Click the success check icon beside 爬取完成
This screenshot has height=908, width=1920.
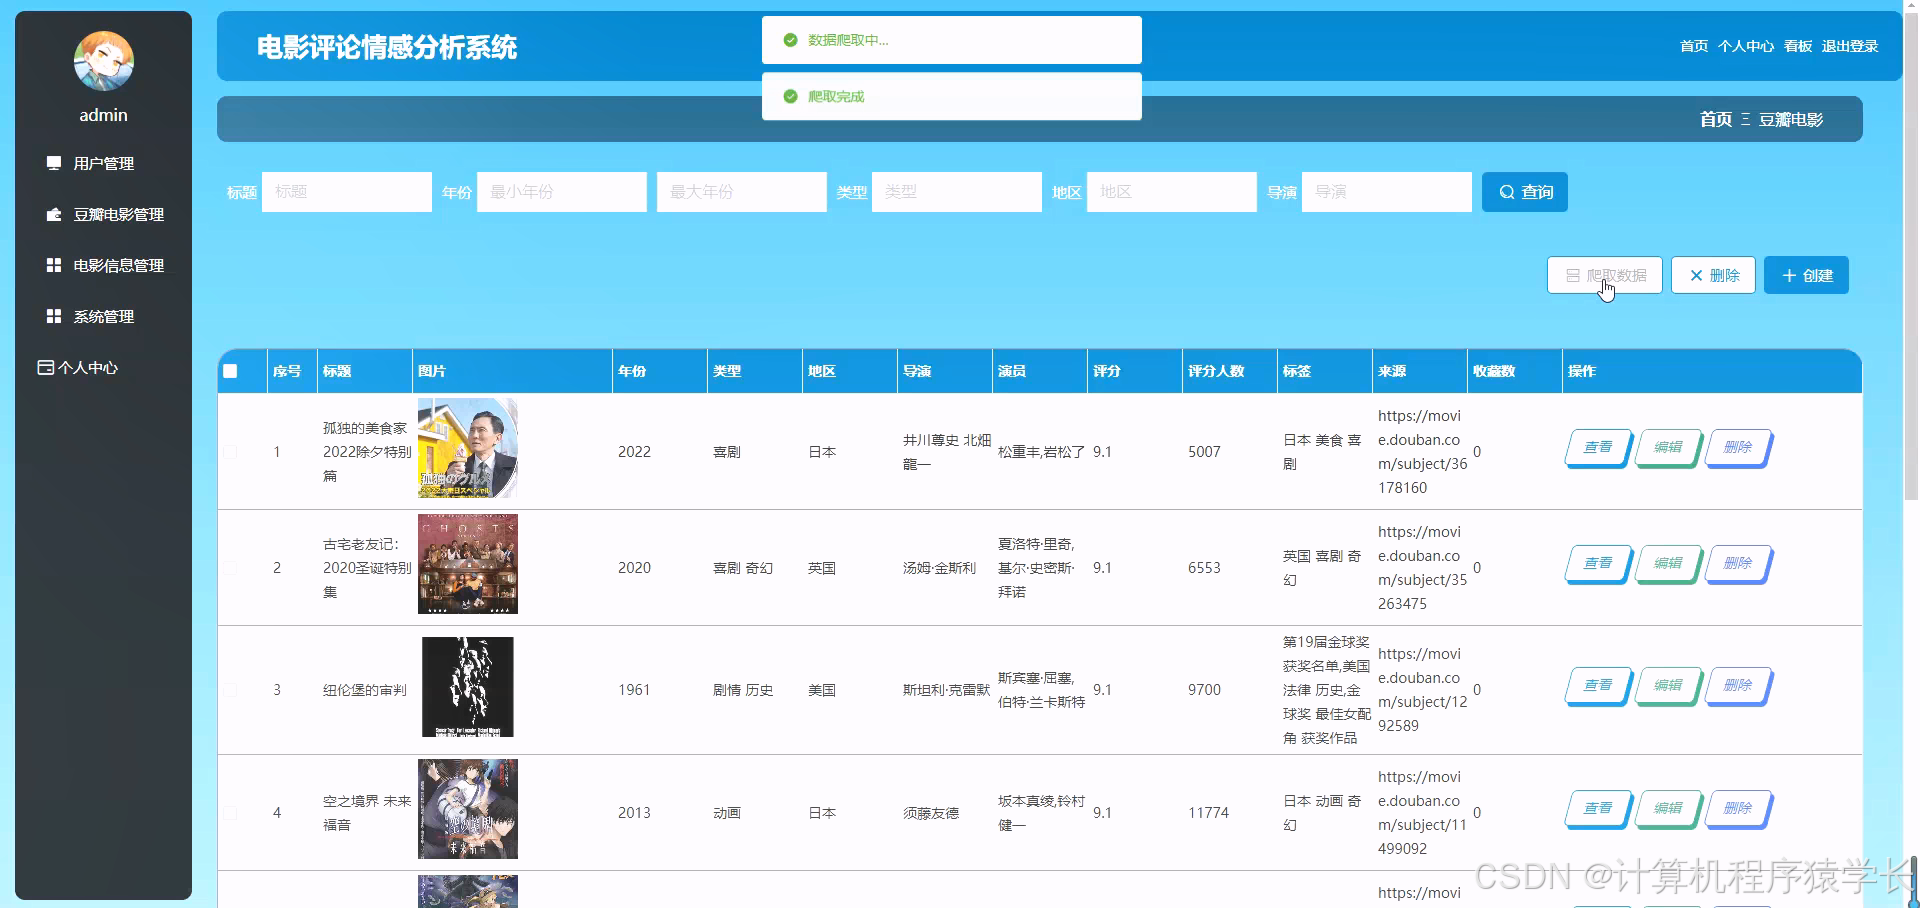point(790,96)
